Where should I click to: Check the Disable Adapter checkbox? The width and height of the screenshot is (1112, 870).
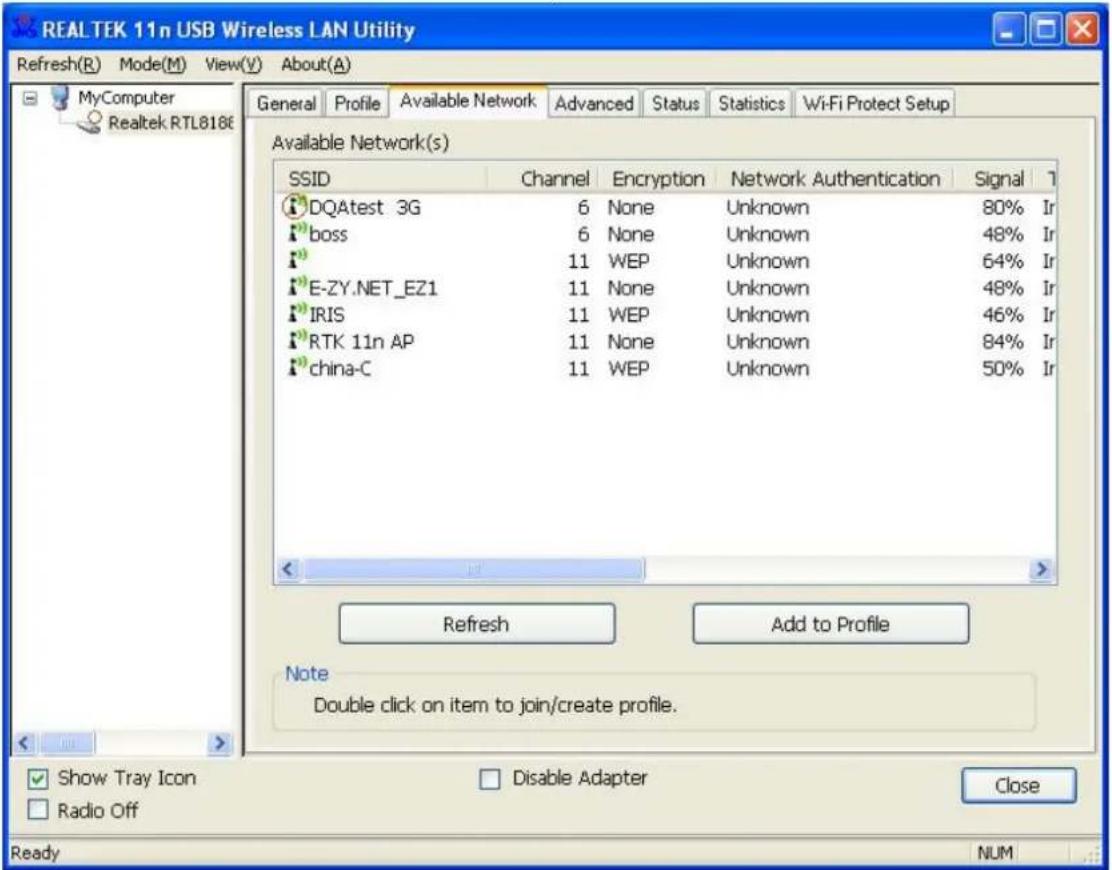[489, 779]
